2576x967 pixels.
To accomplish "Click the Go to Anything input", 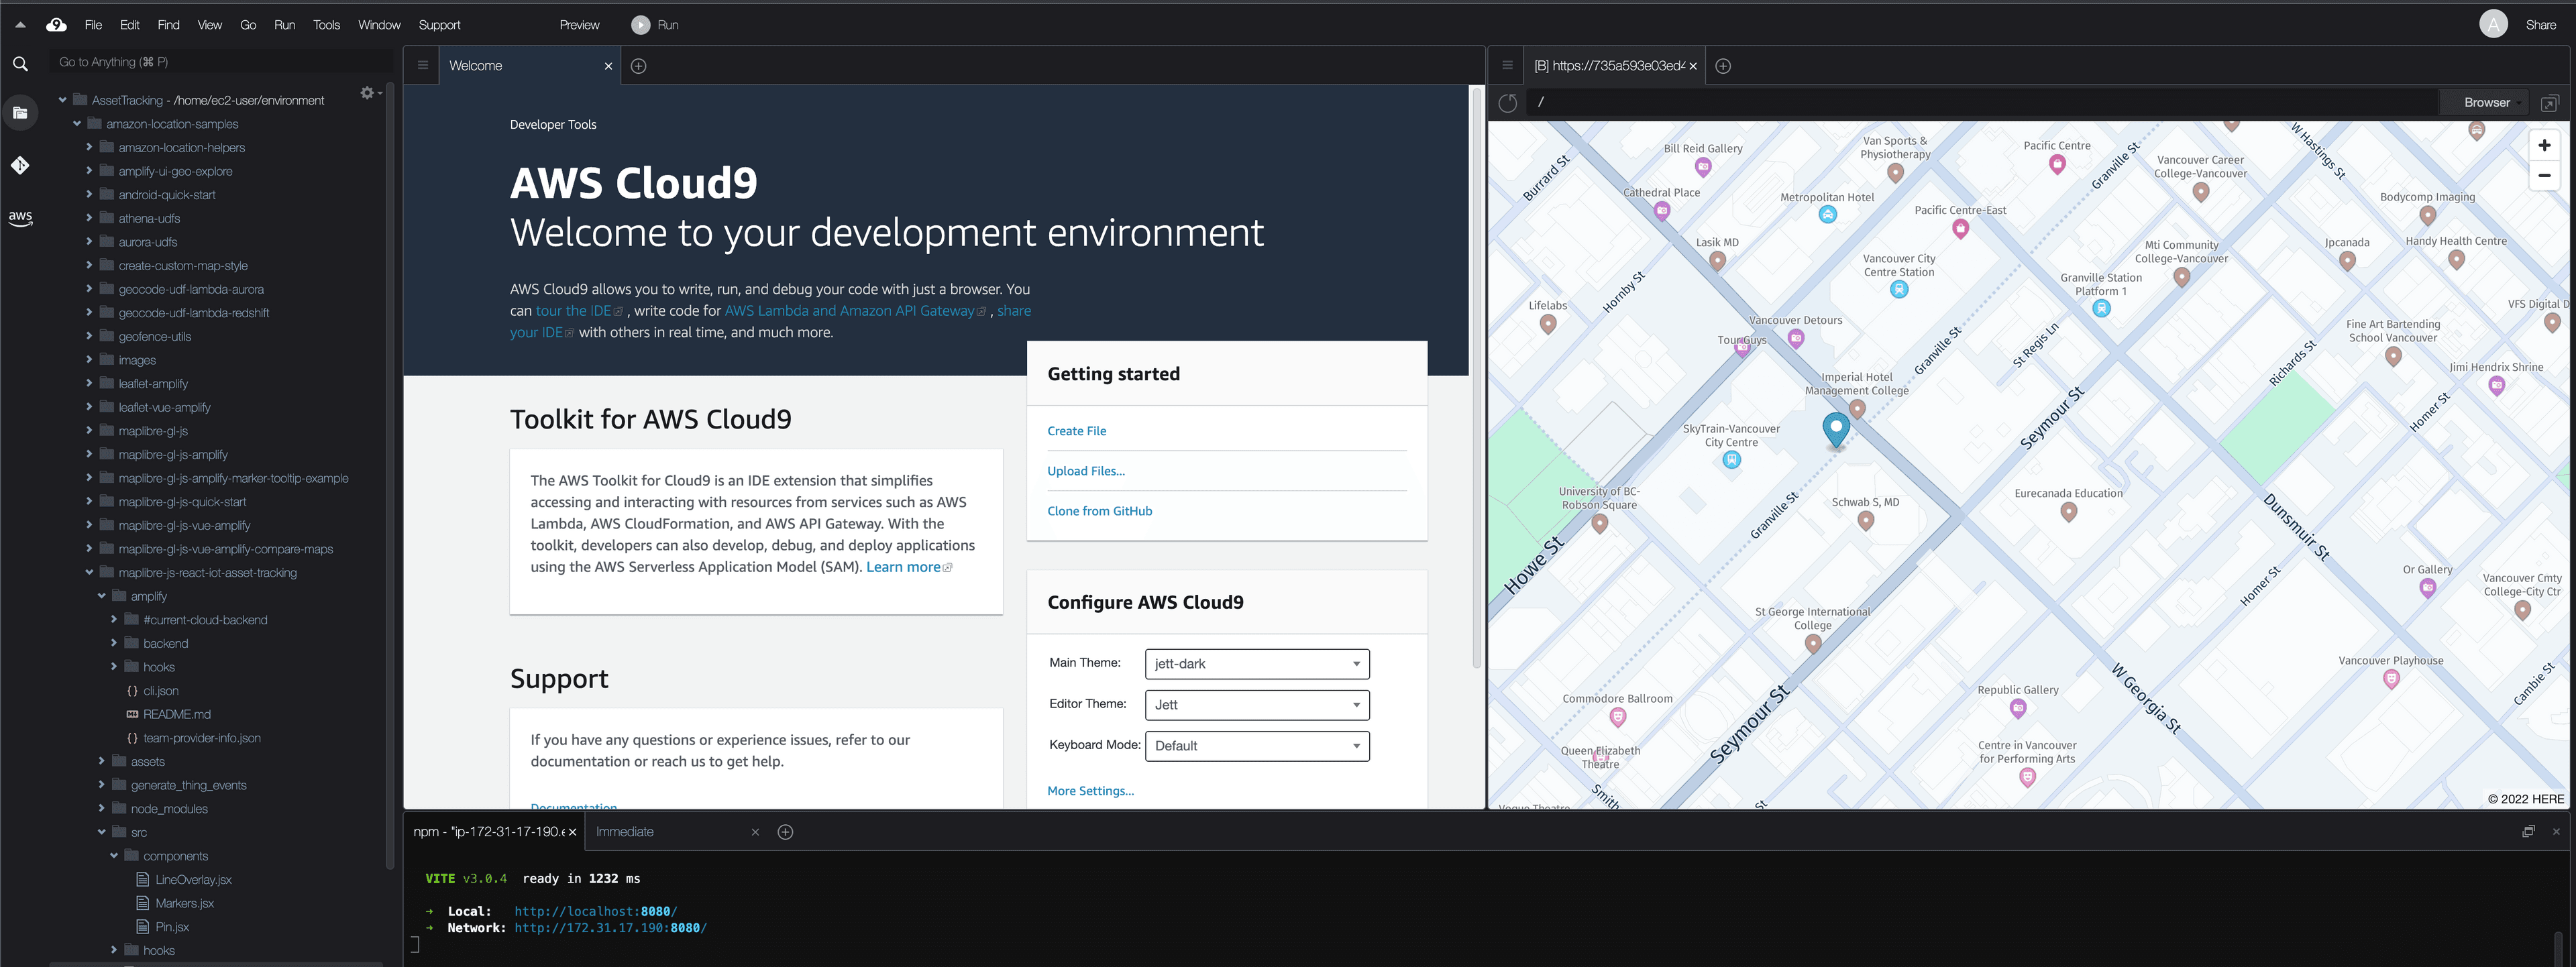I will tap(220, 62).
